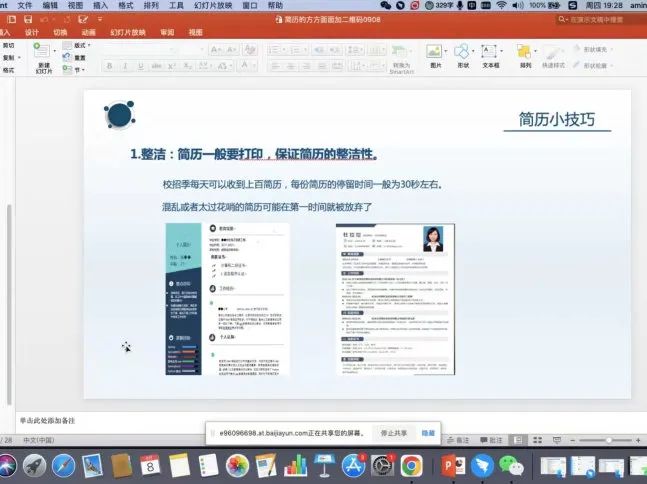Toggle the 备注 (Notes) button in status bar
647x484 pixels.
458,440
